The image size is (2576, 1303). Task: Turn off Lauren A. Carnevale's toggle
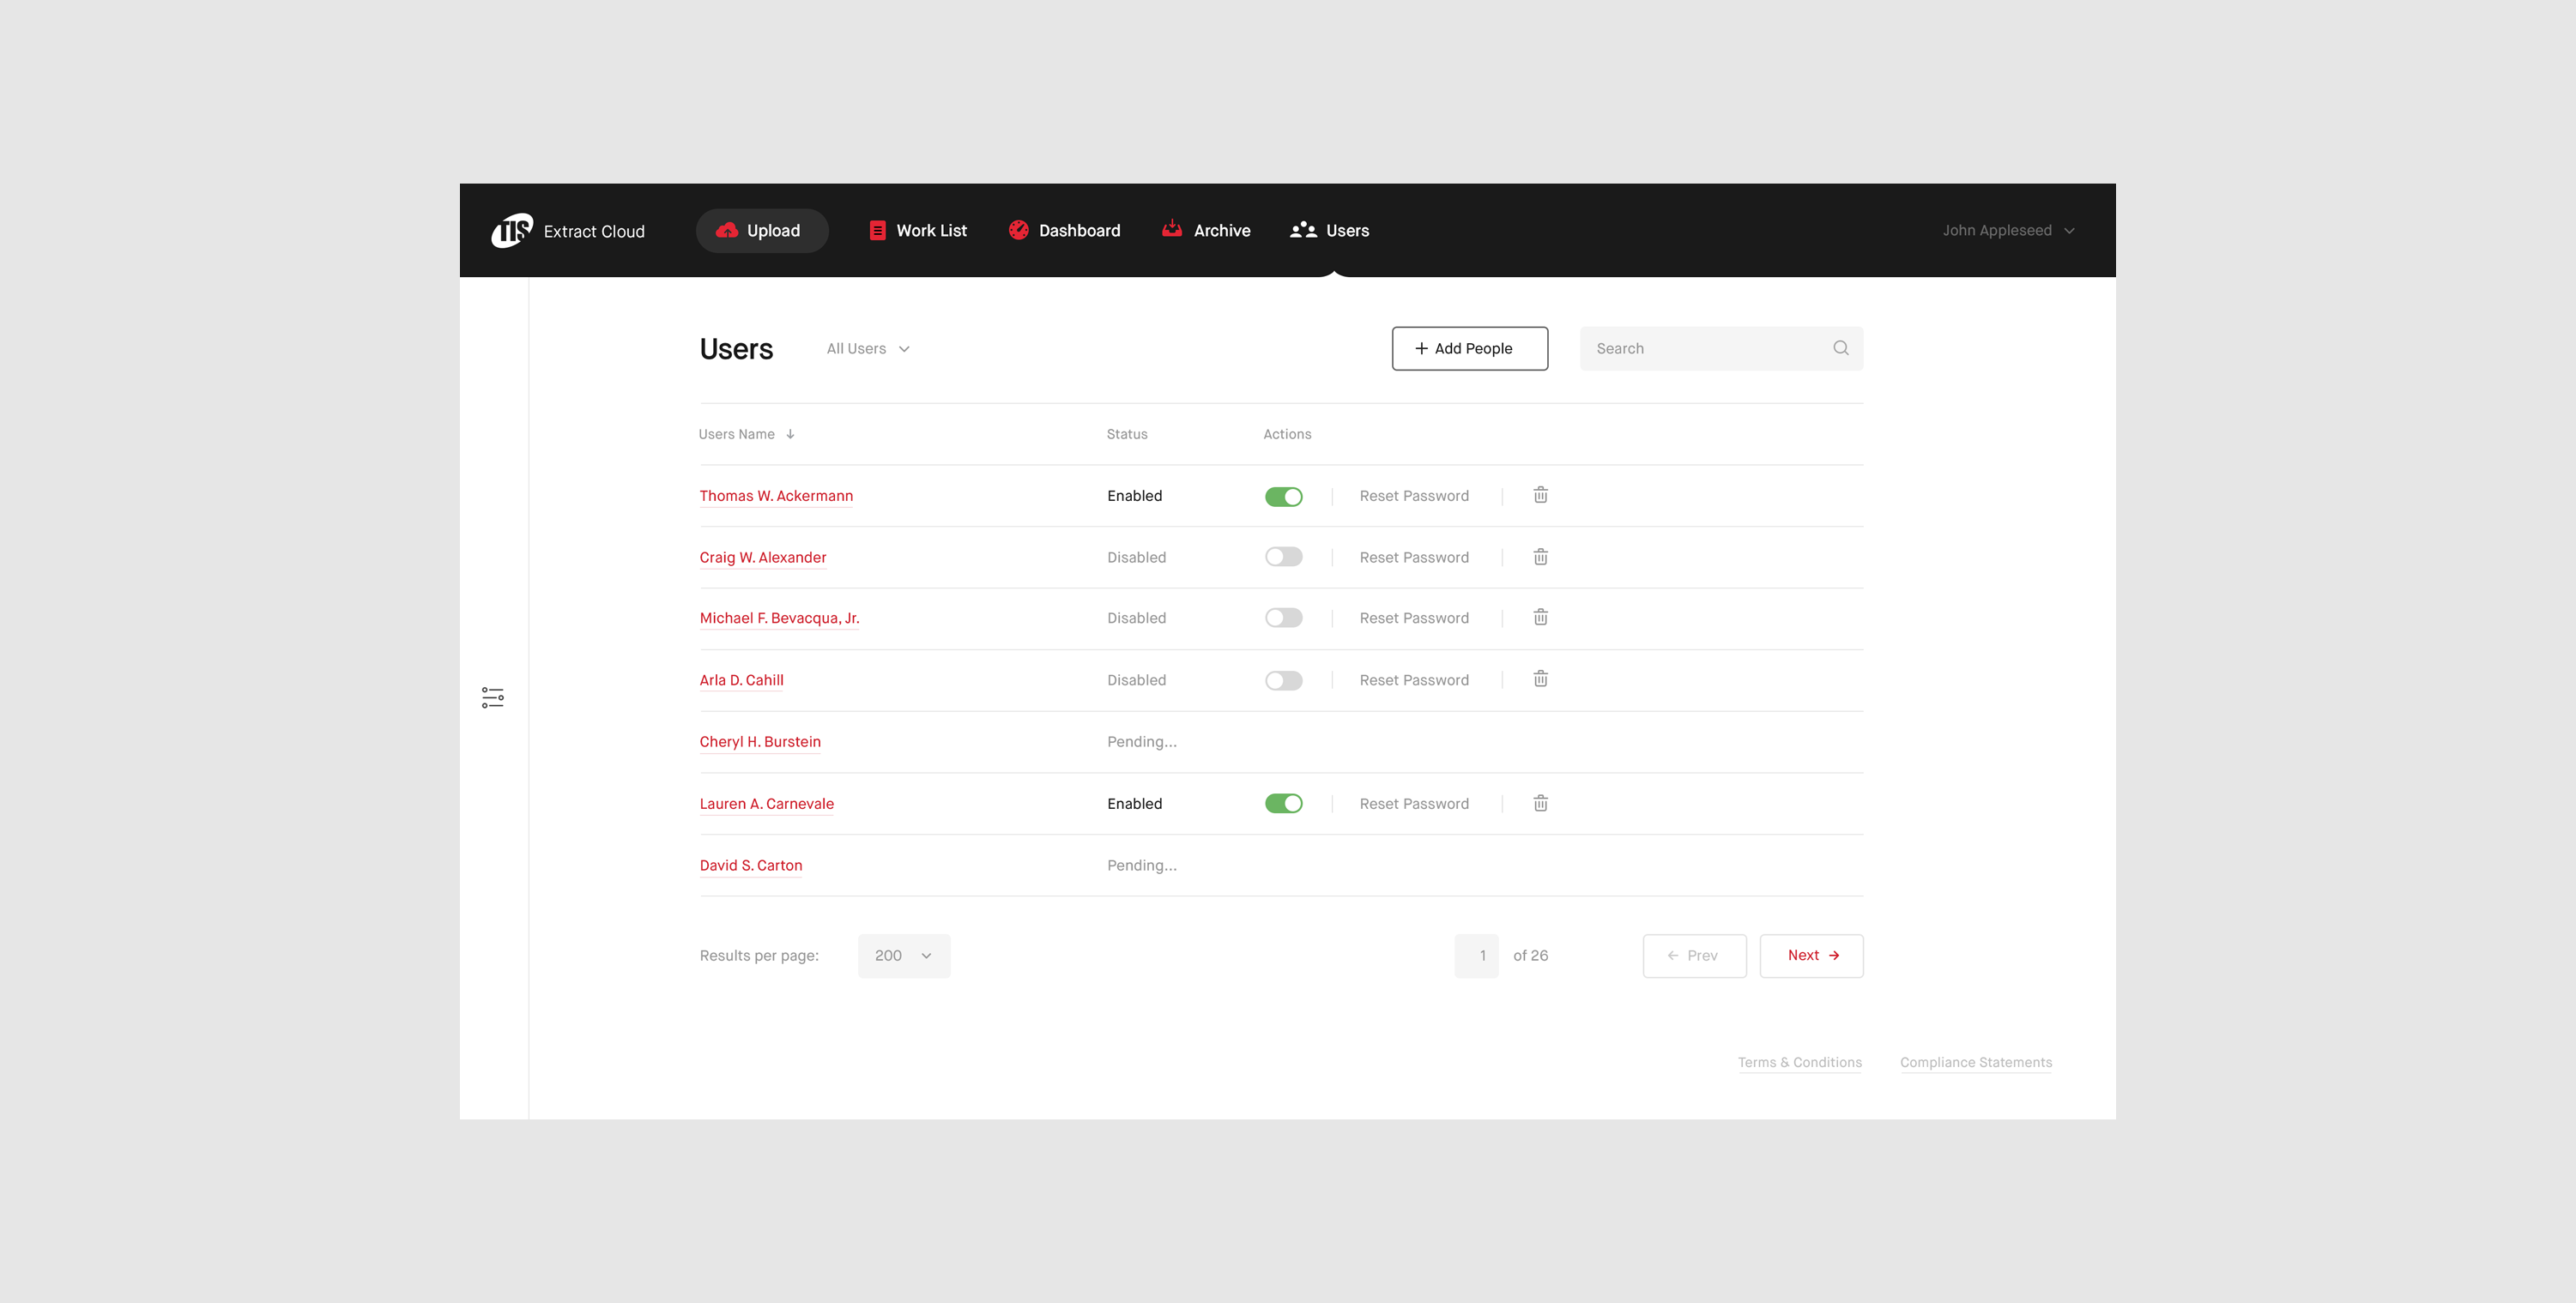click(x=1283, y=803)
